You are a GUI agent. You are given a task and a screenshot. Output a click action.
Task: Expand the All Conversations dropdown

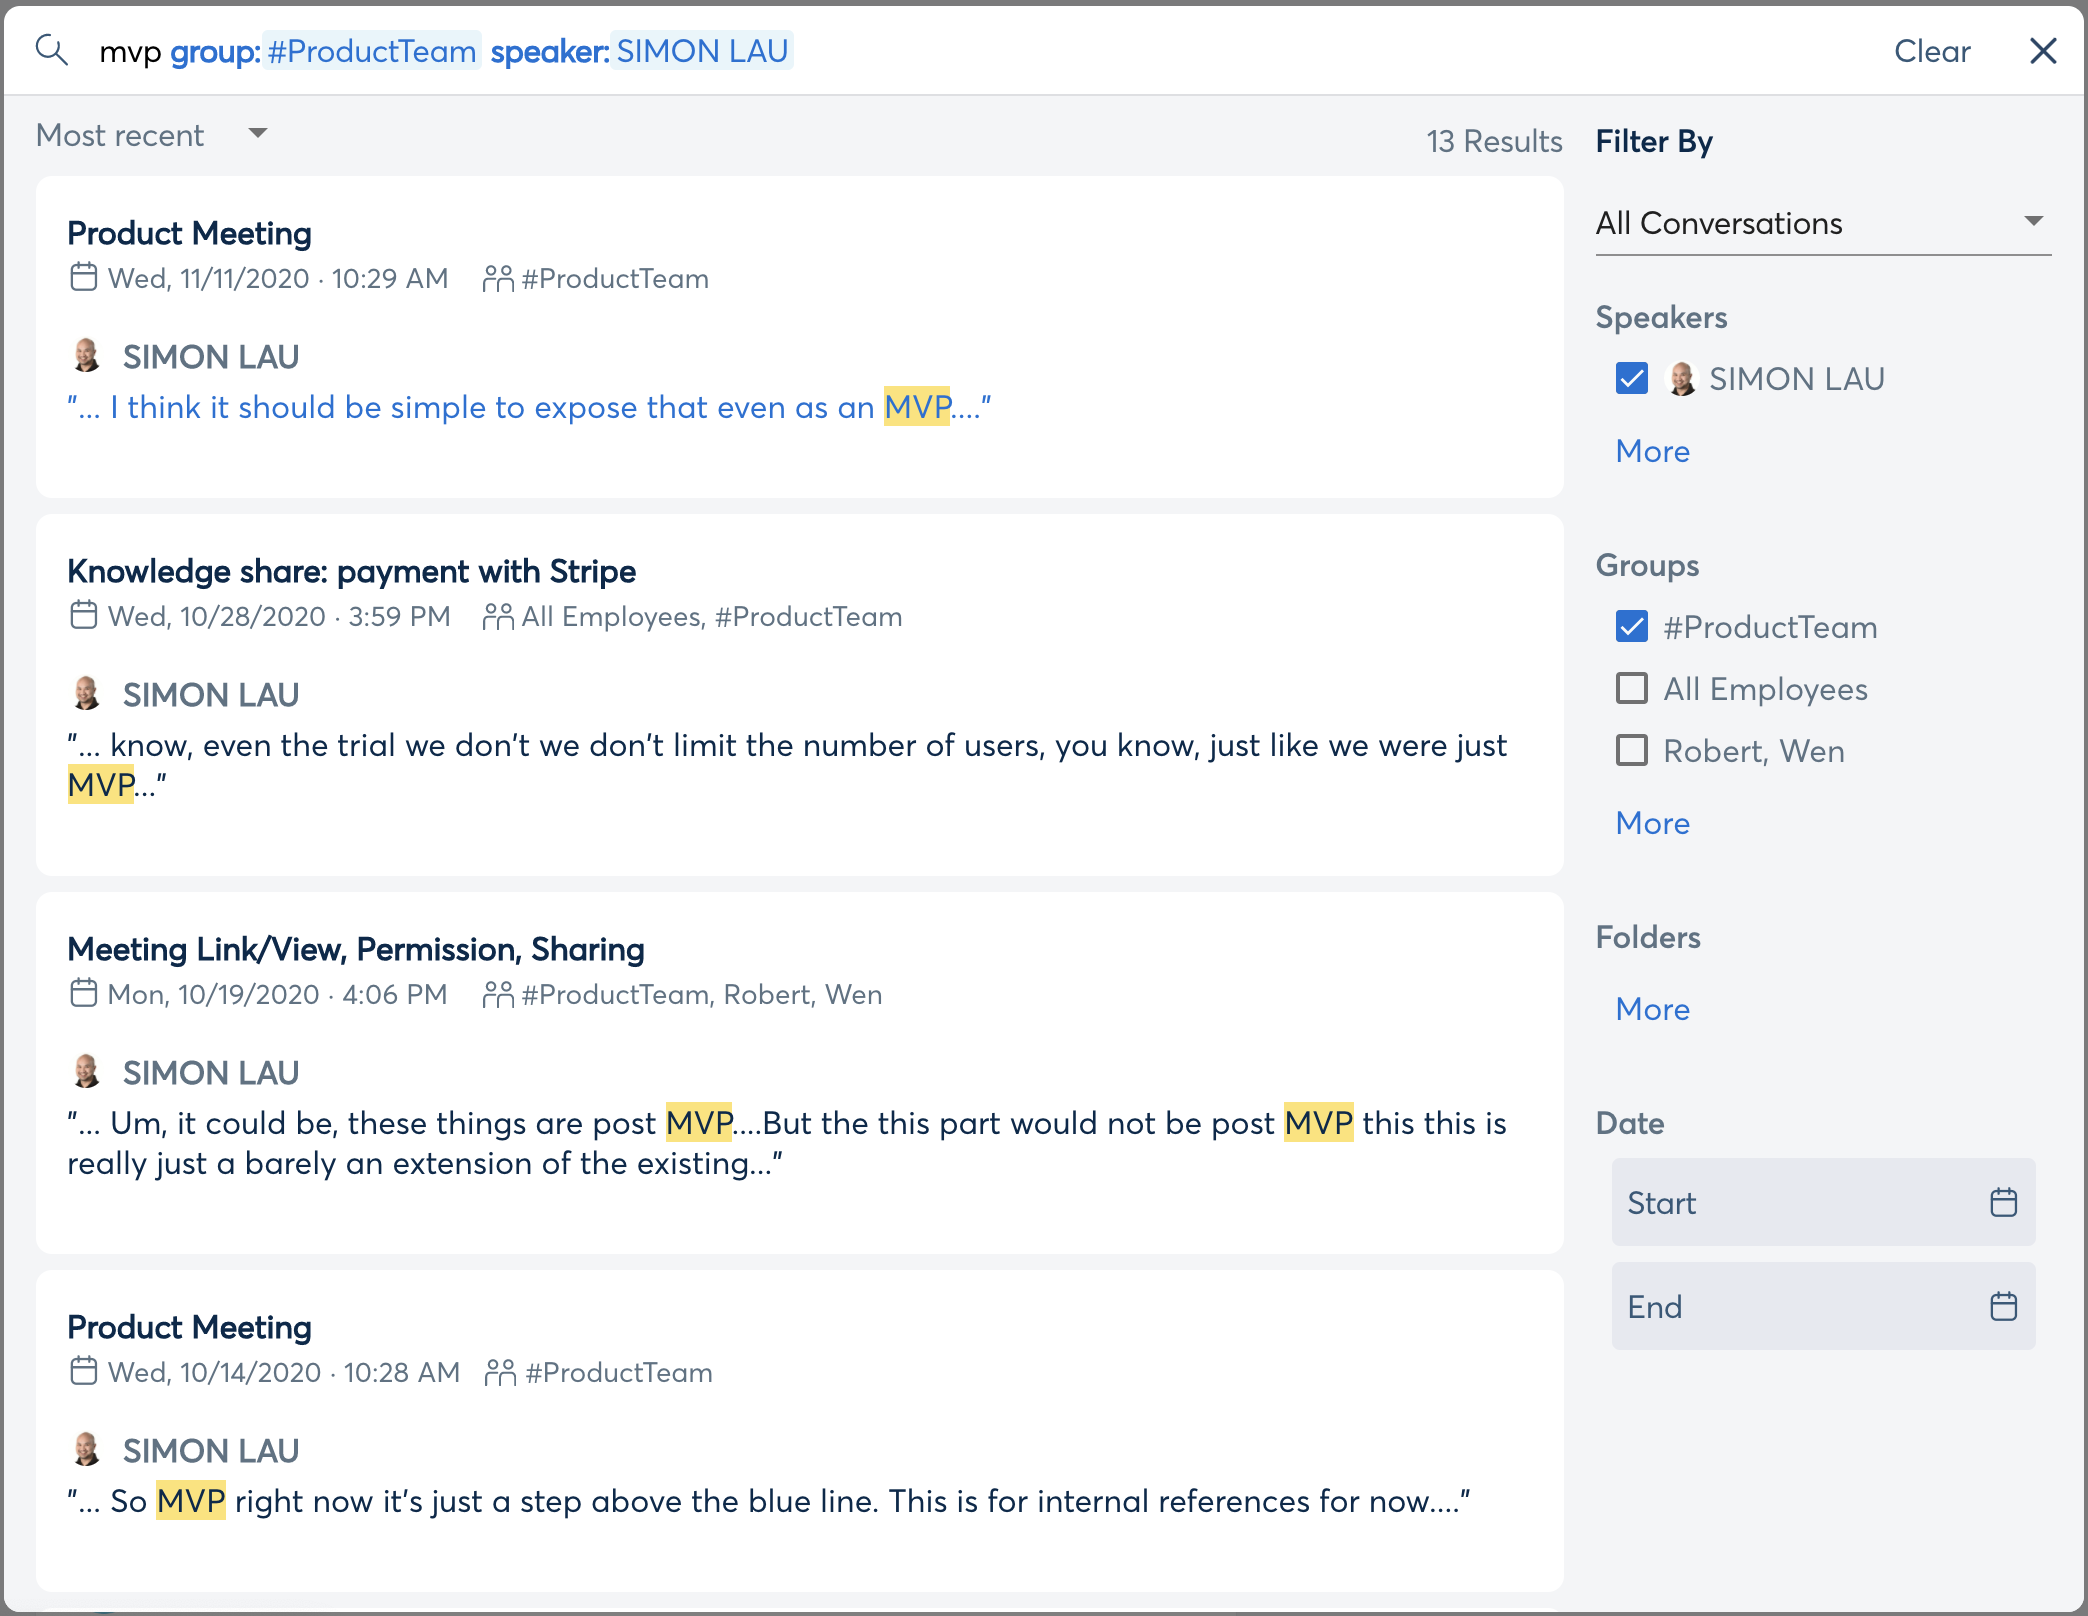[x=1820, y=223]
